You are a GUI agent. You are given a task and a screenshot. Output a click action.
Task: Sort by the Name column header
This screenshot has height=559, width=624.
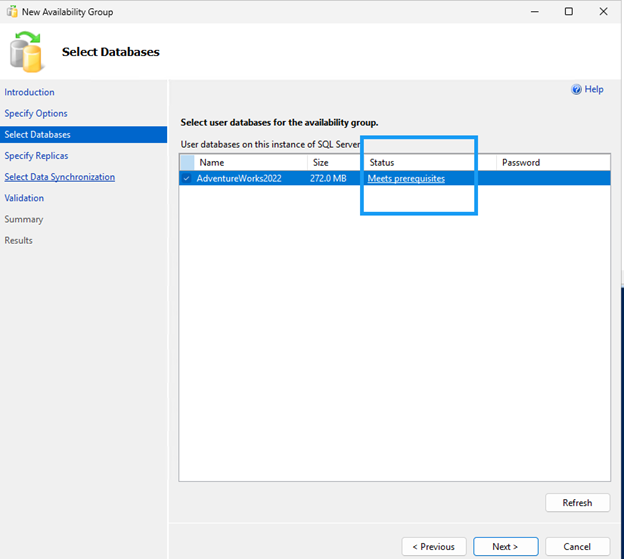[251, 162]
